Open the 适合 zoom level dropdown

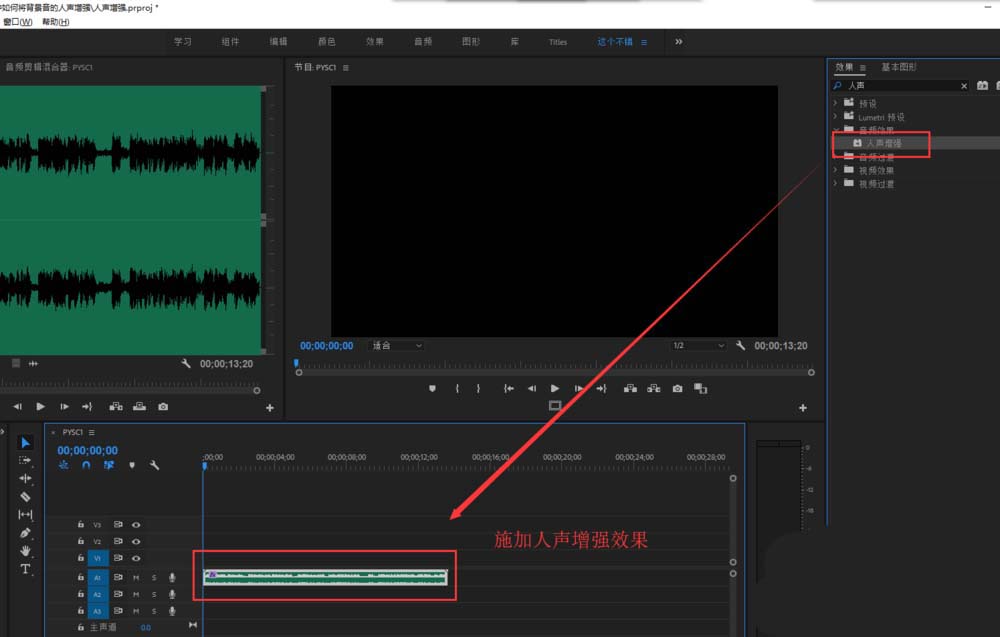click(396, 346)
